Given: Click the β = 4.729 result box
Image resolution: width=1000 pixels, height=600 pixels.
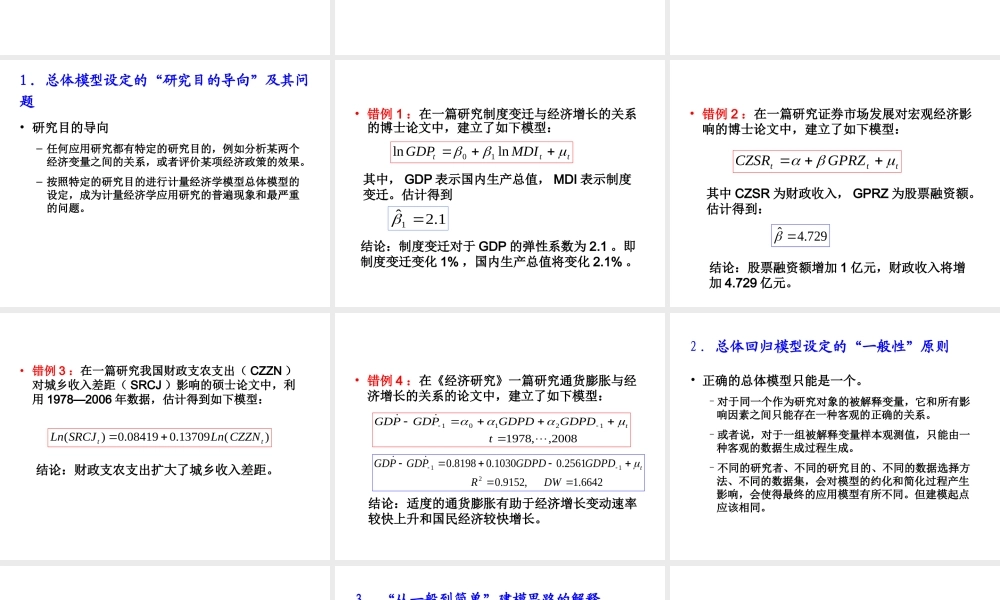Looking at the screenshot, I should point(800,236).
